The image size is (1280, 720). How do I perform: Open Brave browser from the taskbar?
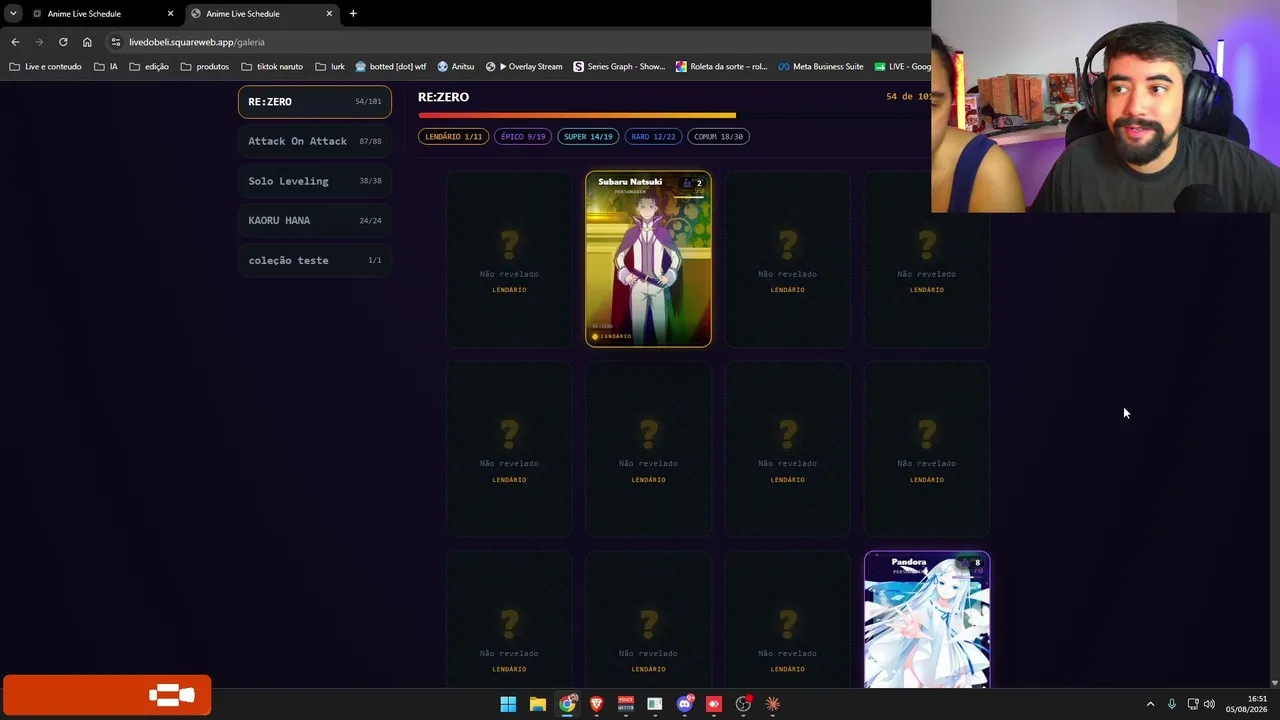[596, 704]
